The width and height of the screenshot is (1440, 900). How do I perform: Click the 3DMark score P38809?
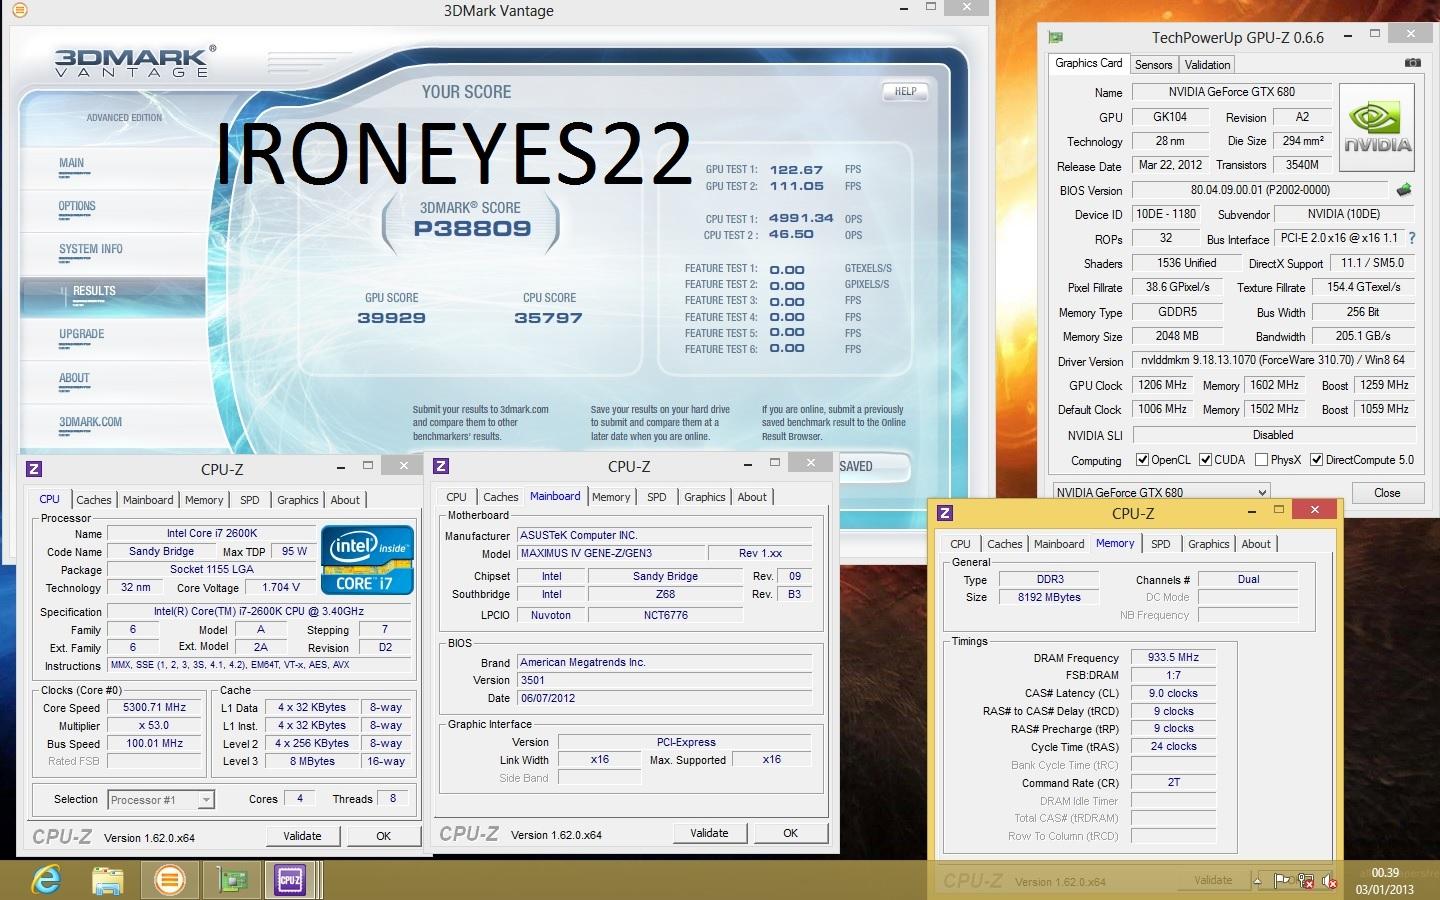pos(472,228)
